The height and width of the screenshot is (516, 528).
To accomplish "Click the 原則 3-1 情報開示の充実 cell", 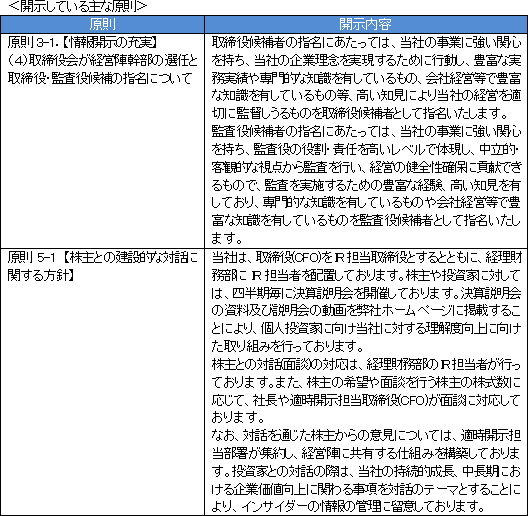I will coord(102,140).
